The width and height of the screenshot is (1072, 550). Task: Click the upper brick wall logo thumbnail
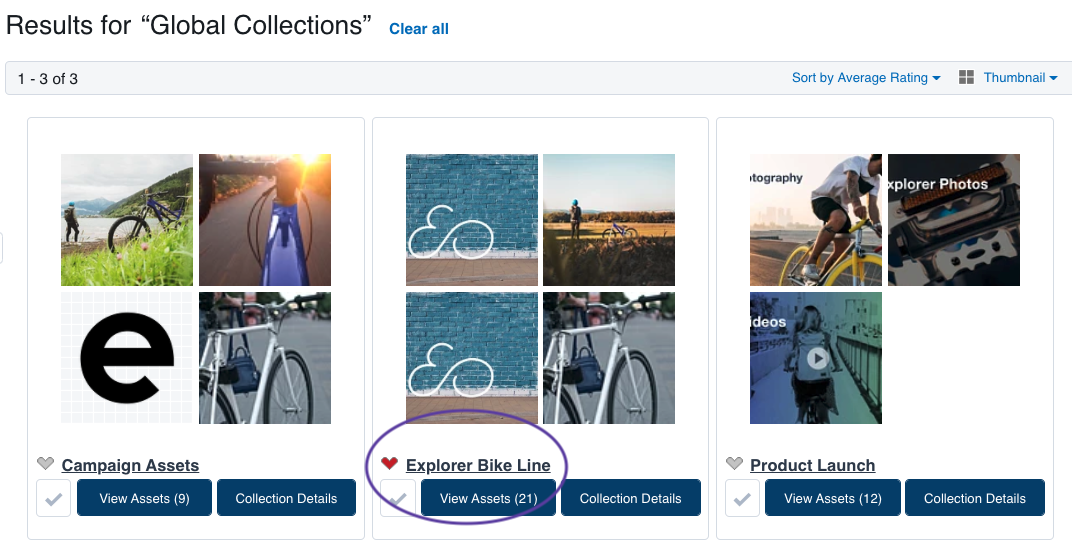472,220
